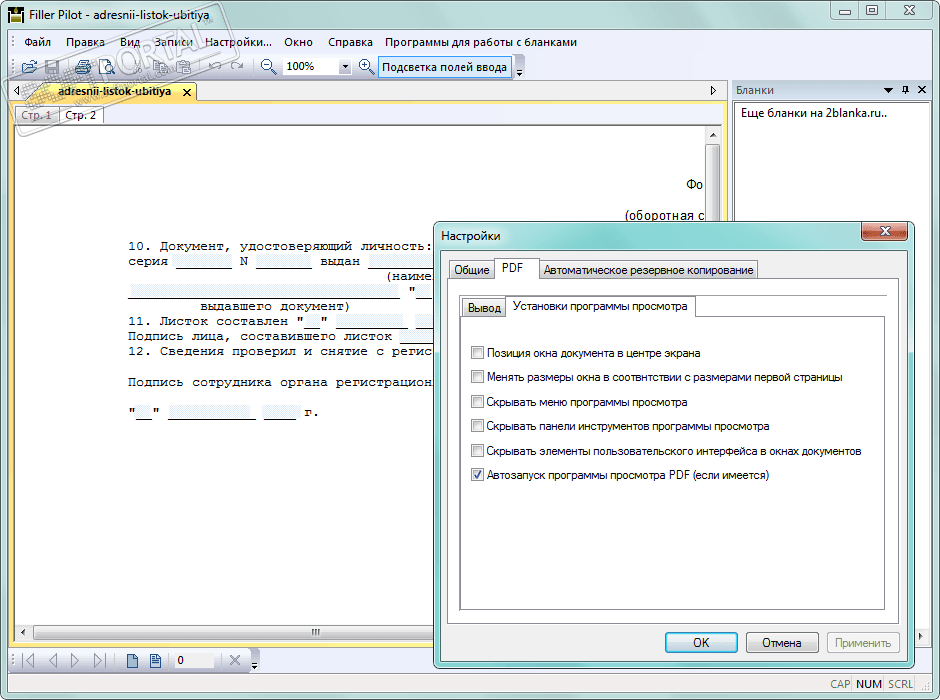This screenshot has width=940, height=700.
Task: Switch to the Вывод sub-tab
Action: (x=484, y=307)
